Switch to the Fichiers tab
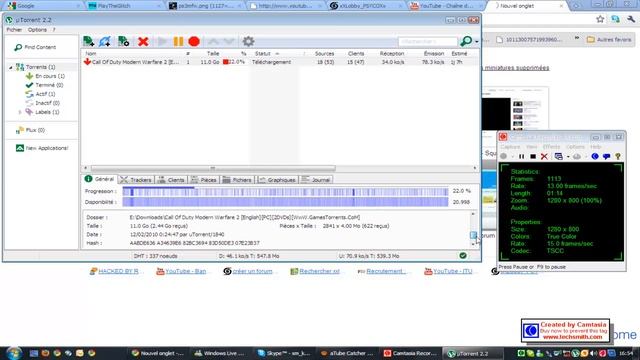The image size is (640, 360). [x=238, y=180]
